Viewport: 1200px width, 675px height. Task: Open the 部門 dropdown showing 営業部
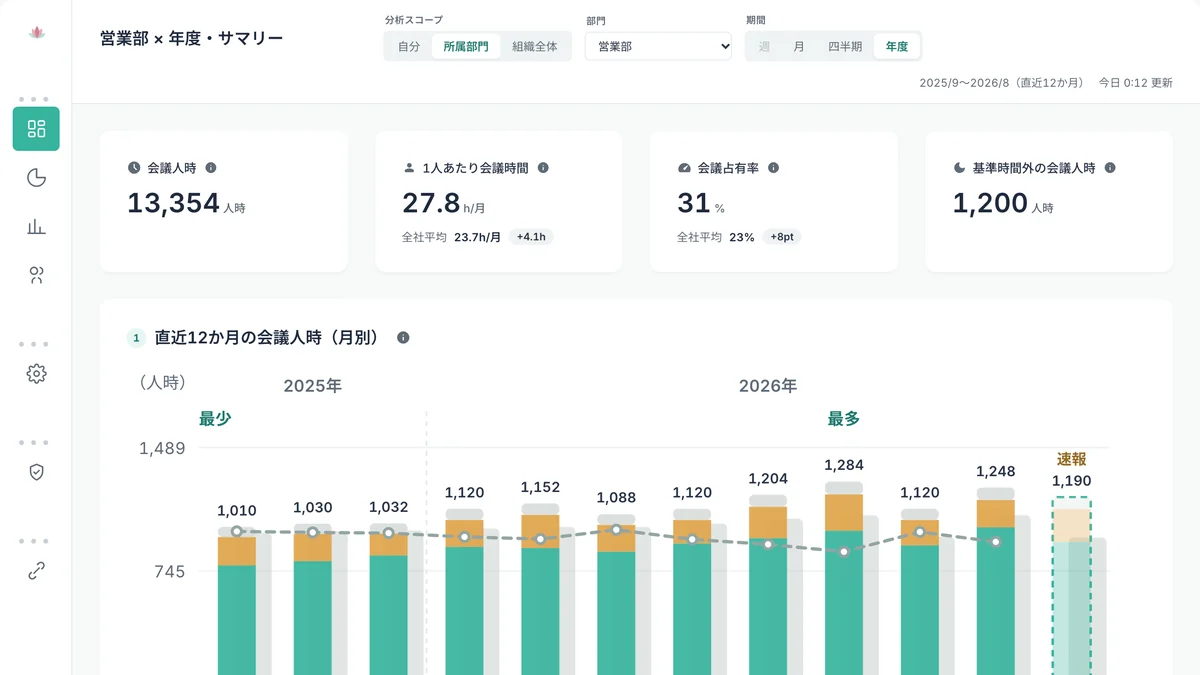[659, 46]
